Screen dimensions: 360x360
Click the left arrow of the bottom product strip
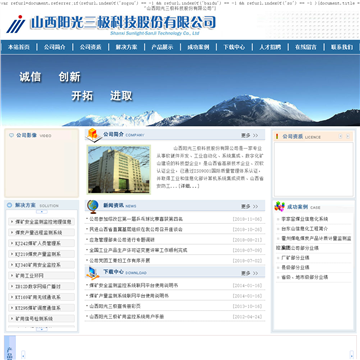(23, 354)
